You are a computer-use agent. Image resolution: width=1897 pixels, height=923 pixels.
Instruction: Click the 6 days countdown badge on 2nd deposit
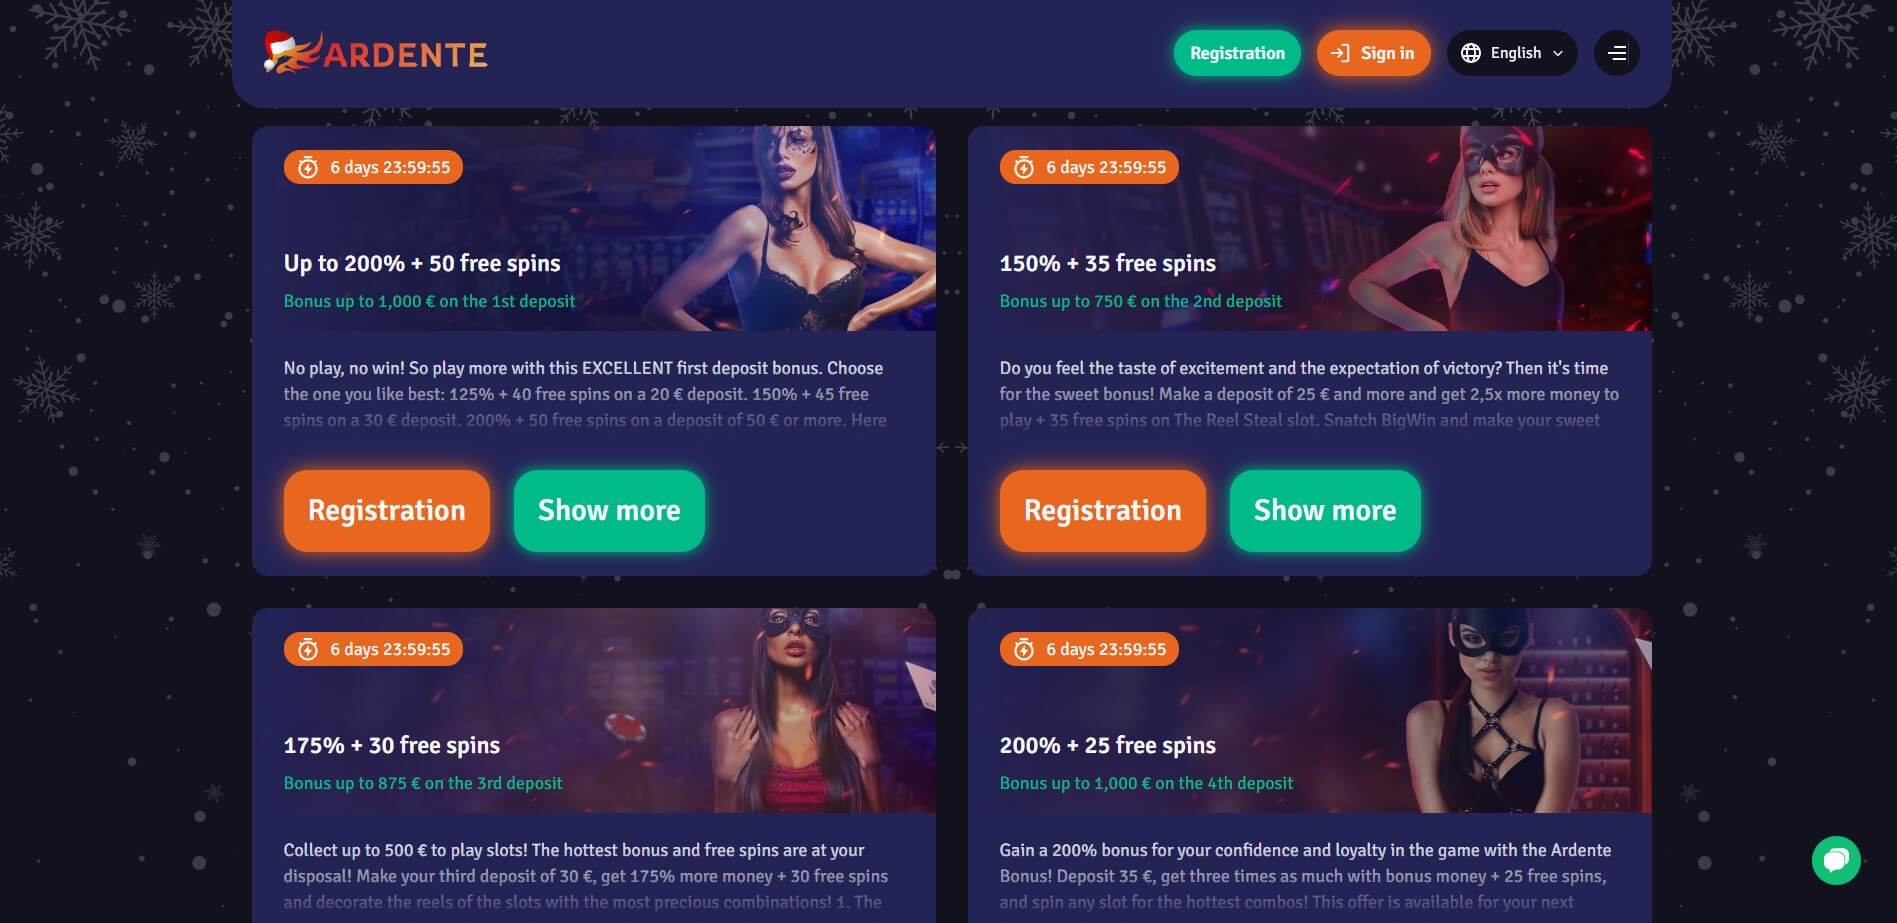(1089, 167)
